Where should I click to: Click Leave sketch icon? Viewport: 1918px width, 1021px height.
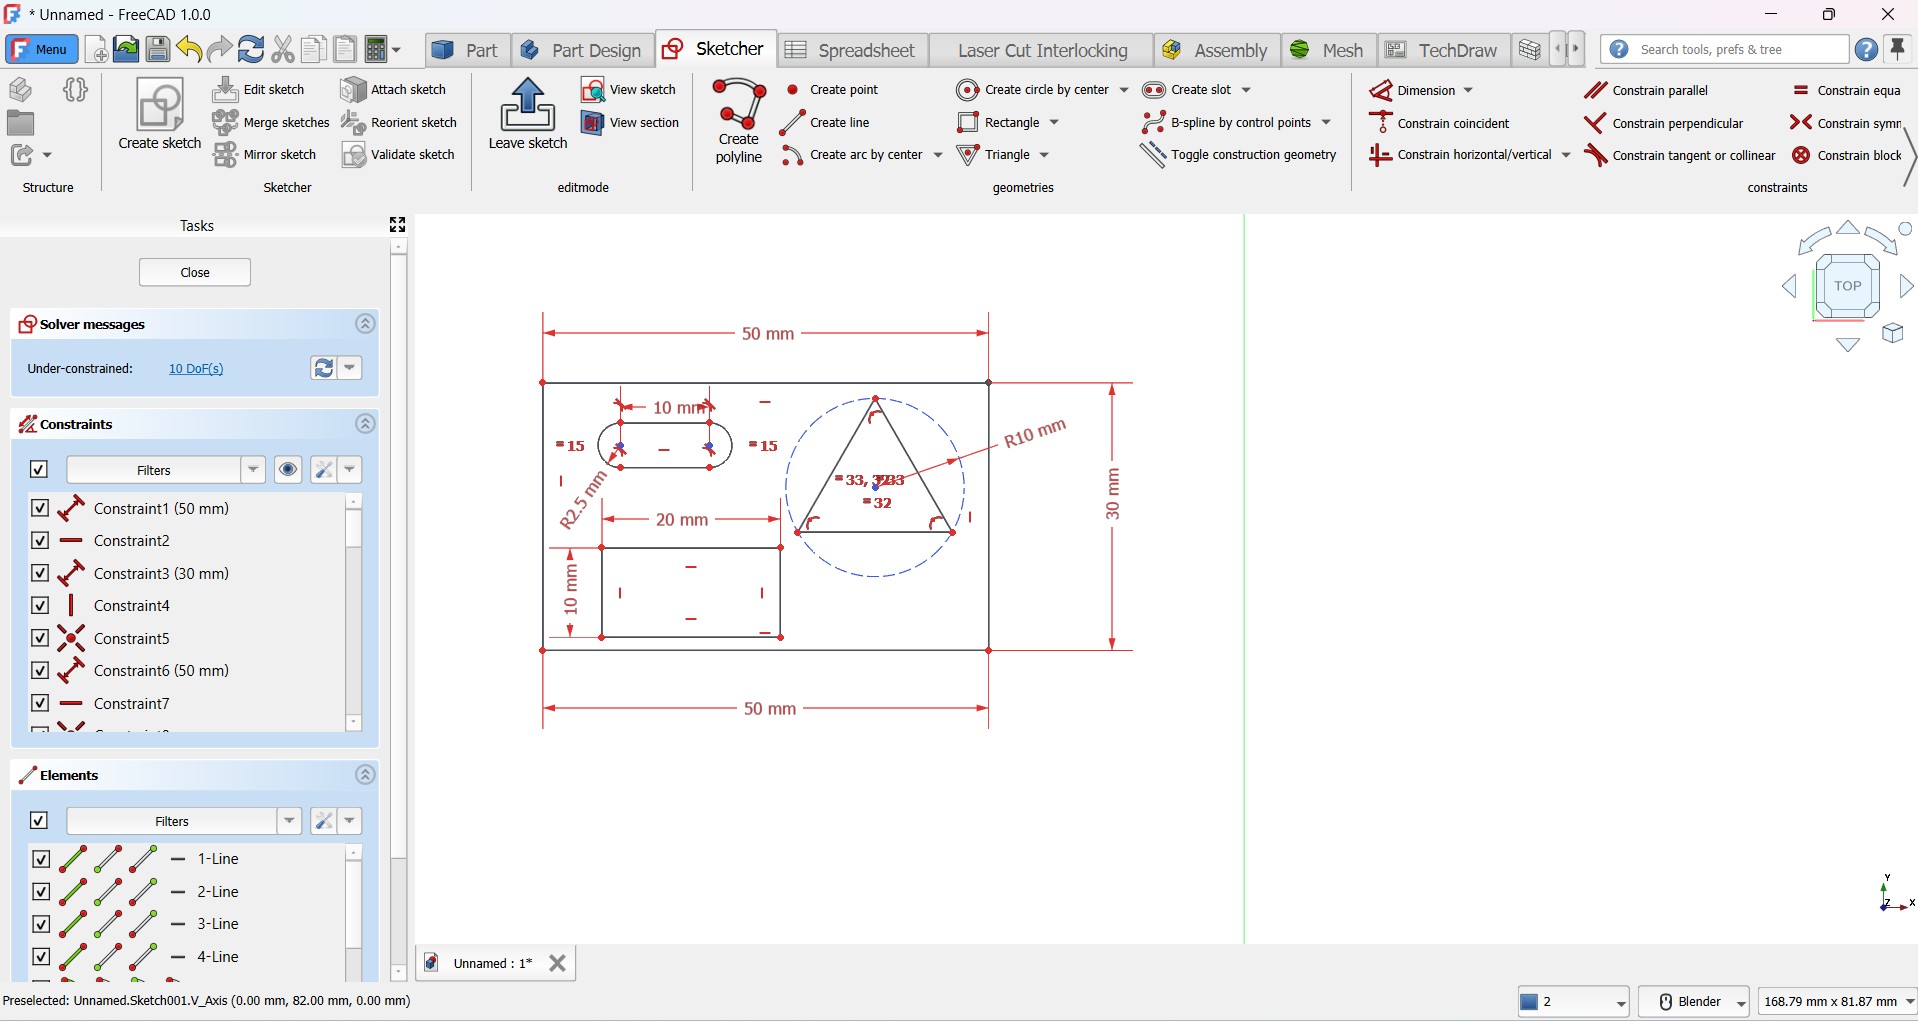tap(528, 115)
